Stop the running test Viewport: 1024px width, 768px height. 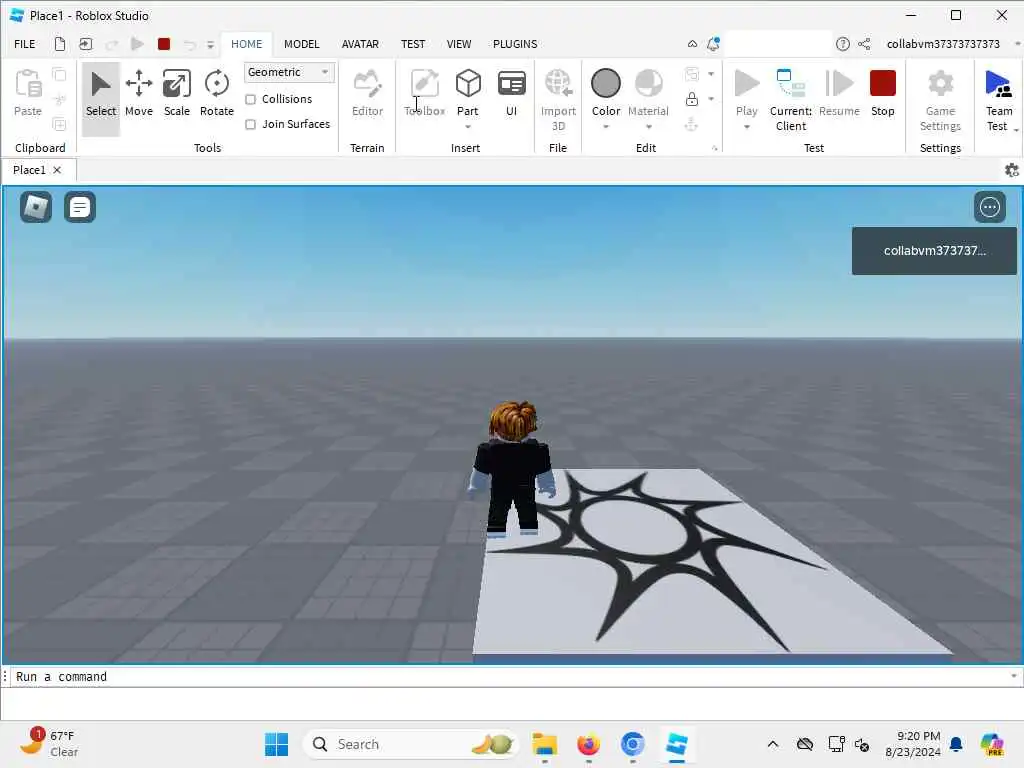pos(882,95)
